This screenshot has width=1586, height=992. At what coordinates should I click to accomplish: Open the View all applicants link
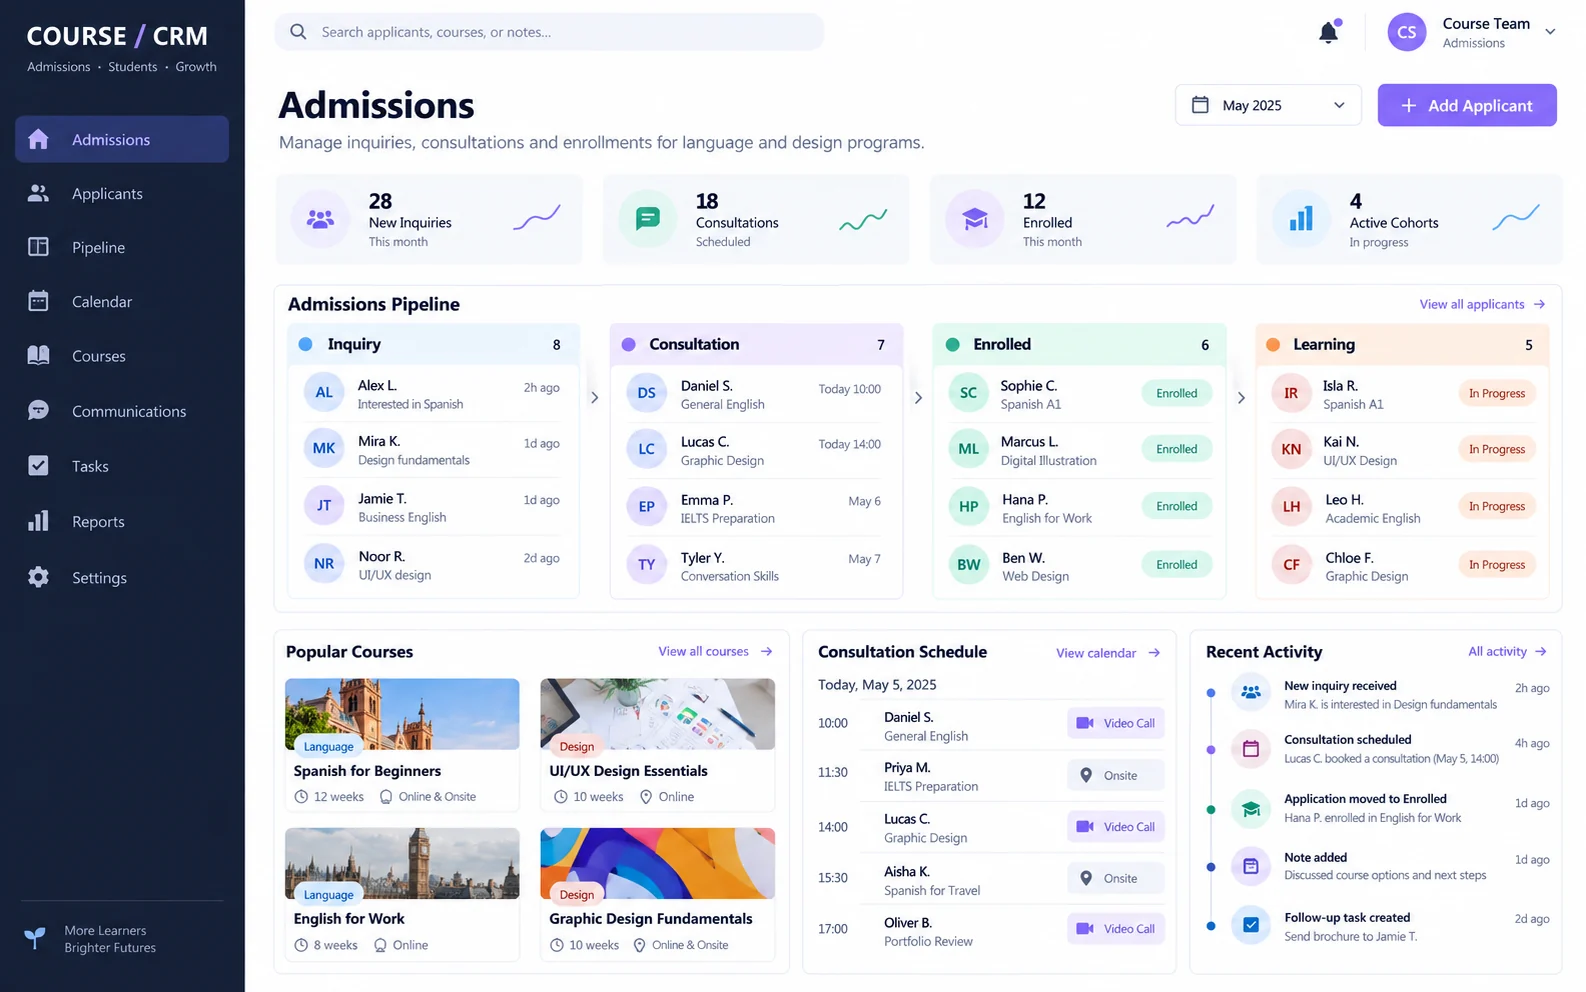pyautogui.click(x=1482, y=304)
